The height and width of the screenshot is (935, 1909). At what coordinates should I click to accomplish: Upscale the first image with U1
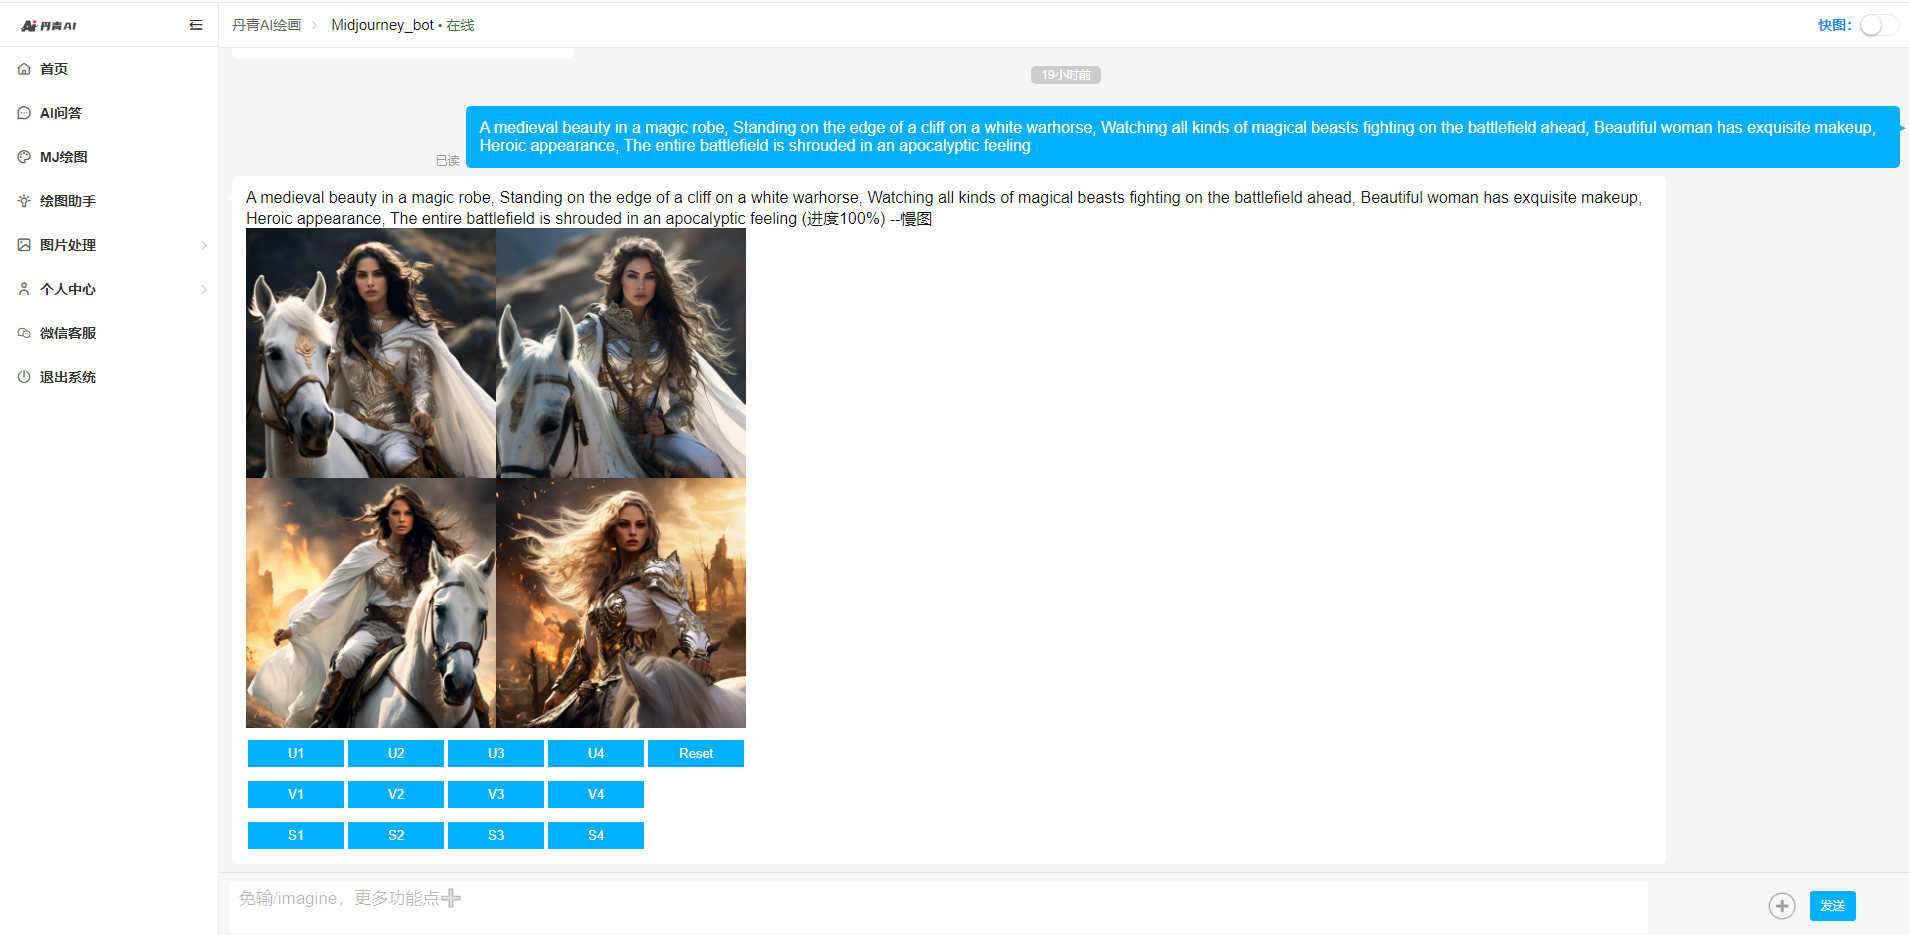[296, 753]
